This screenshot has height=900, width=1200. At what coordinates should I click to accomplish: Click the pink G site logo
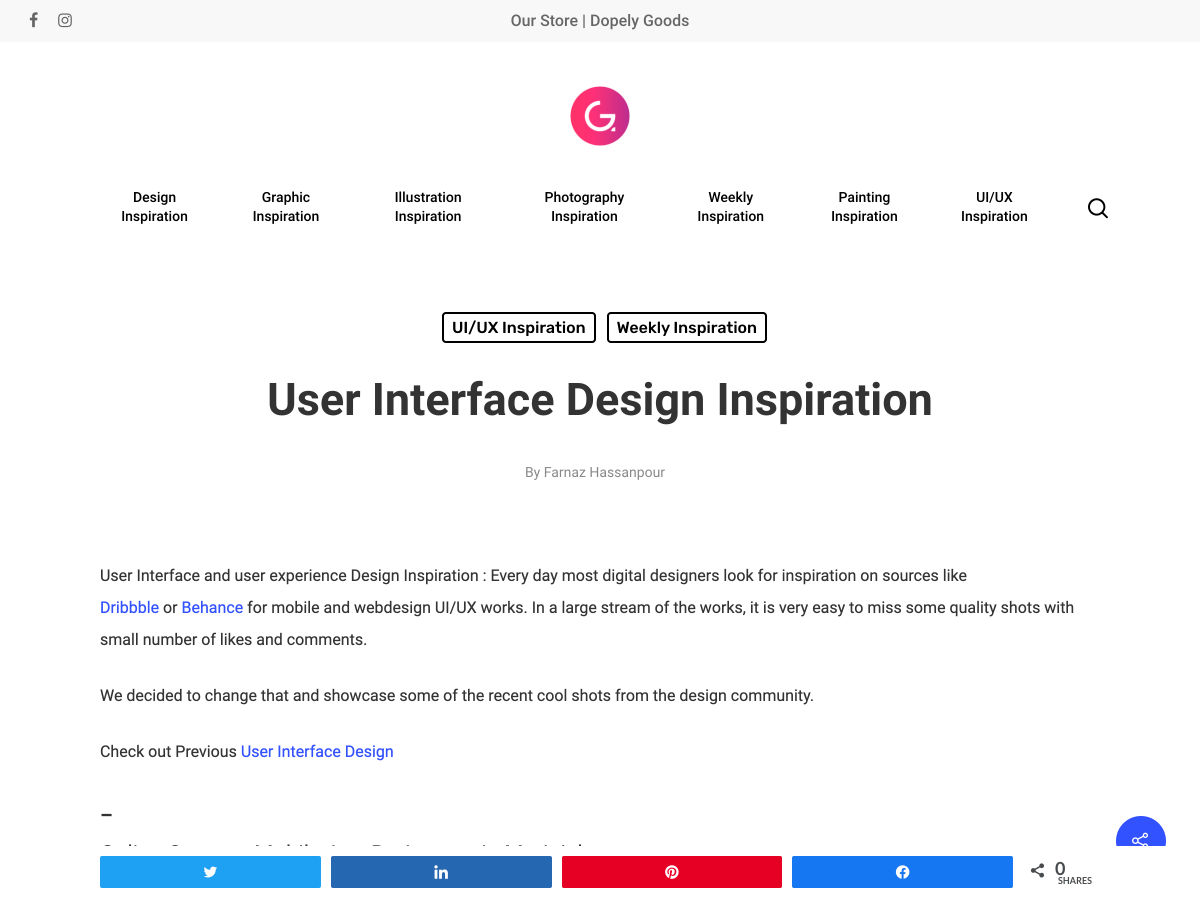(x=600, y=116)
